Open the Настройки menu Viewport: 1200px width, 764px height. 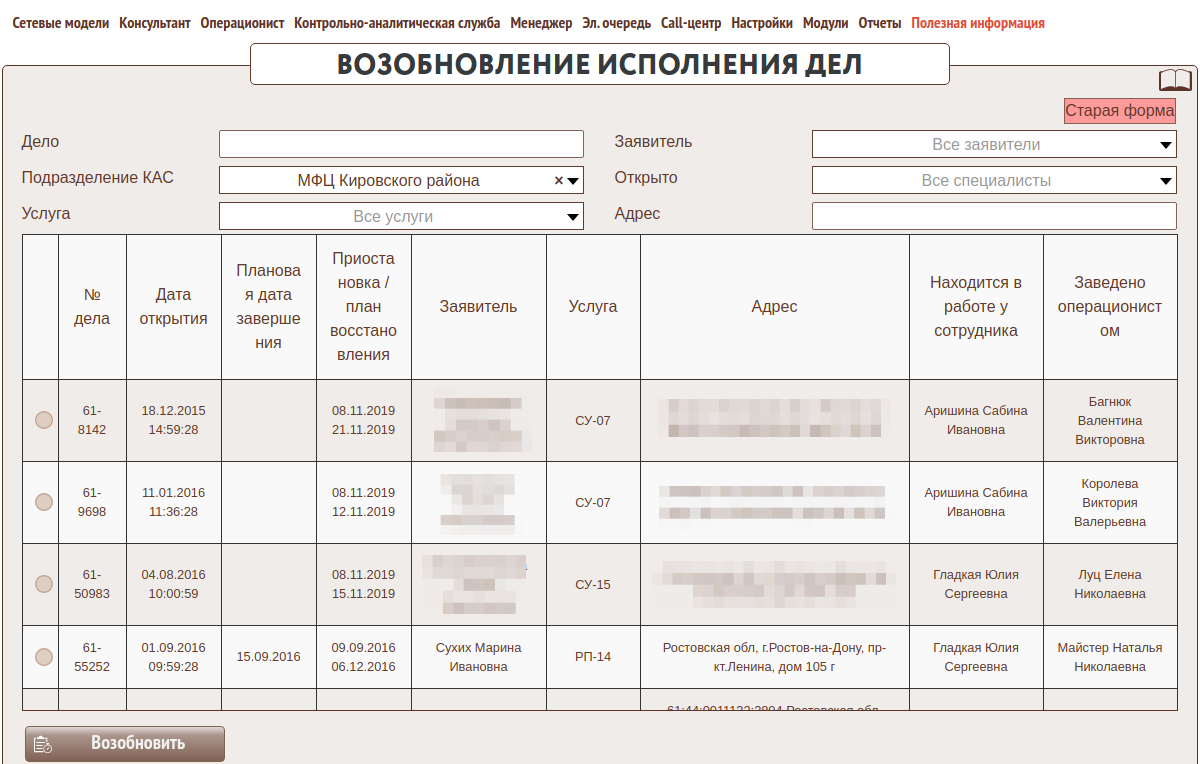tap(762, 23)
